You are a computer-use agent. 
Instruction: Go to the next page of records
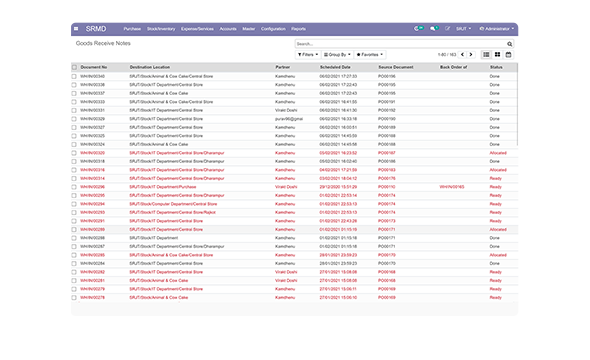[x=471, y=55]
